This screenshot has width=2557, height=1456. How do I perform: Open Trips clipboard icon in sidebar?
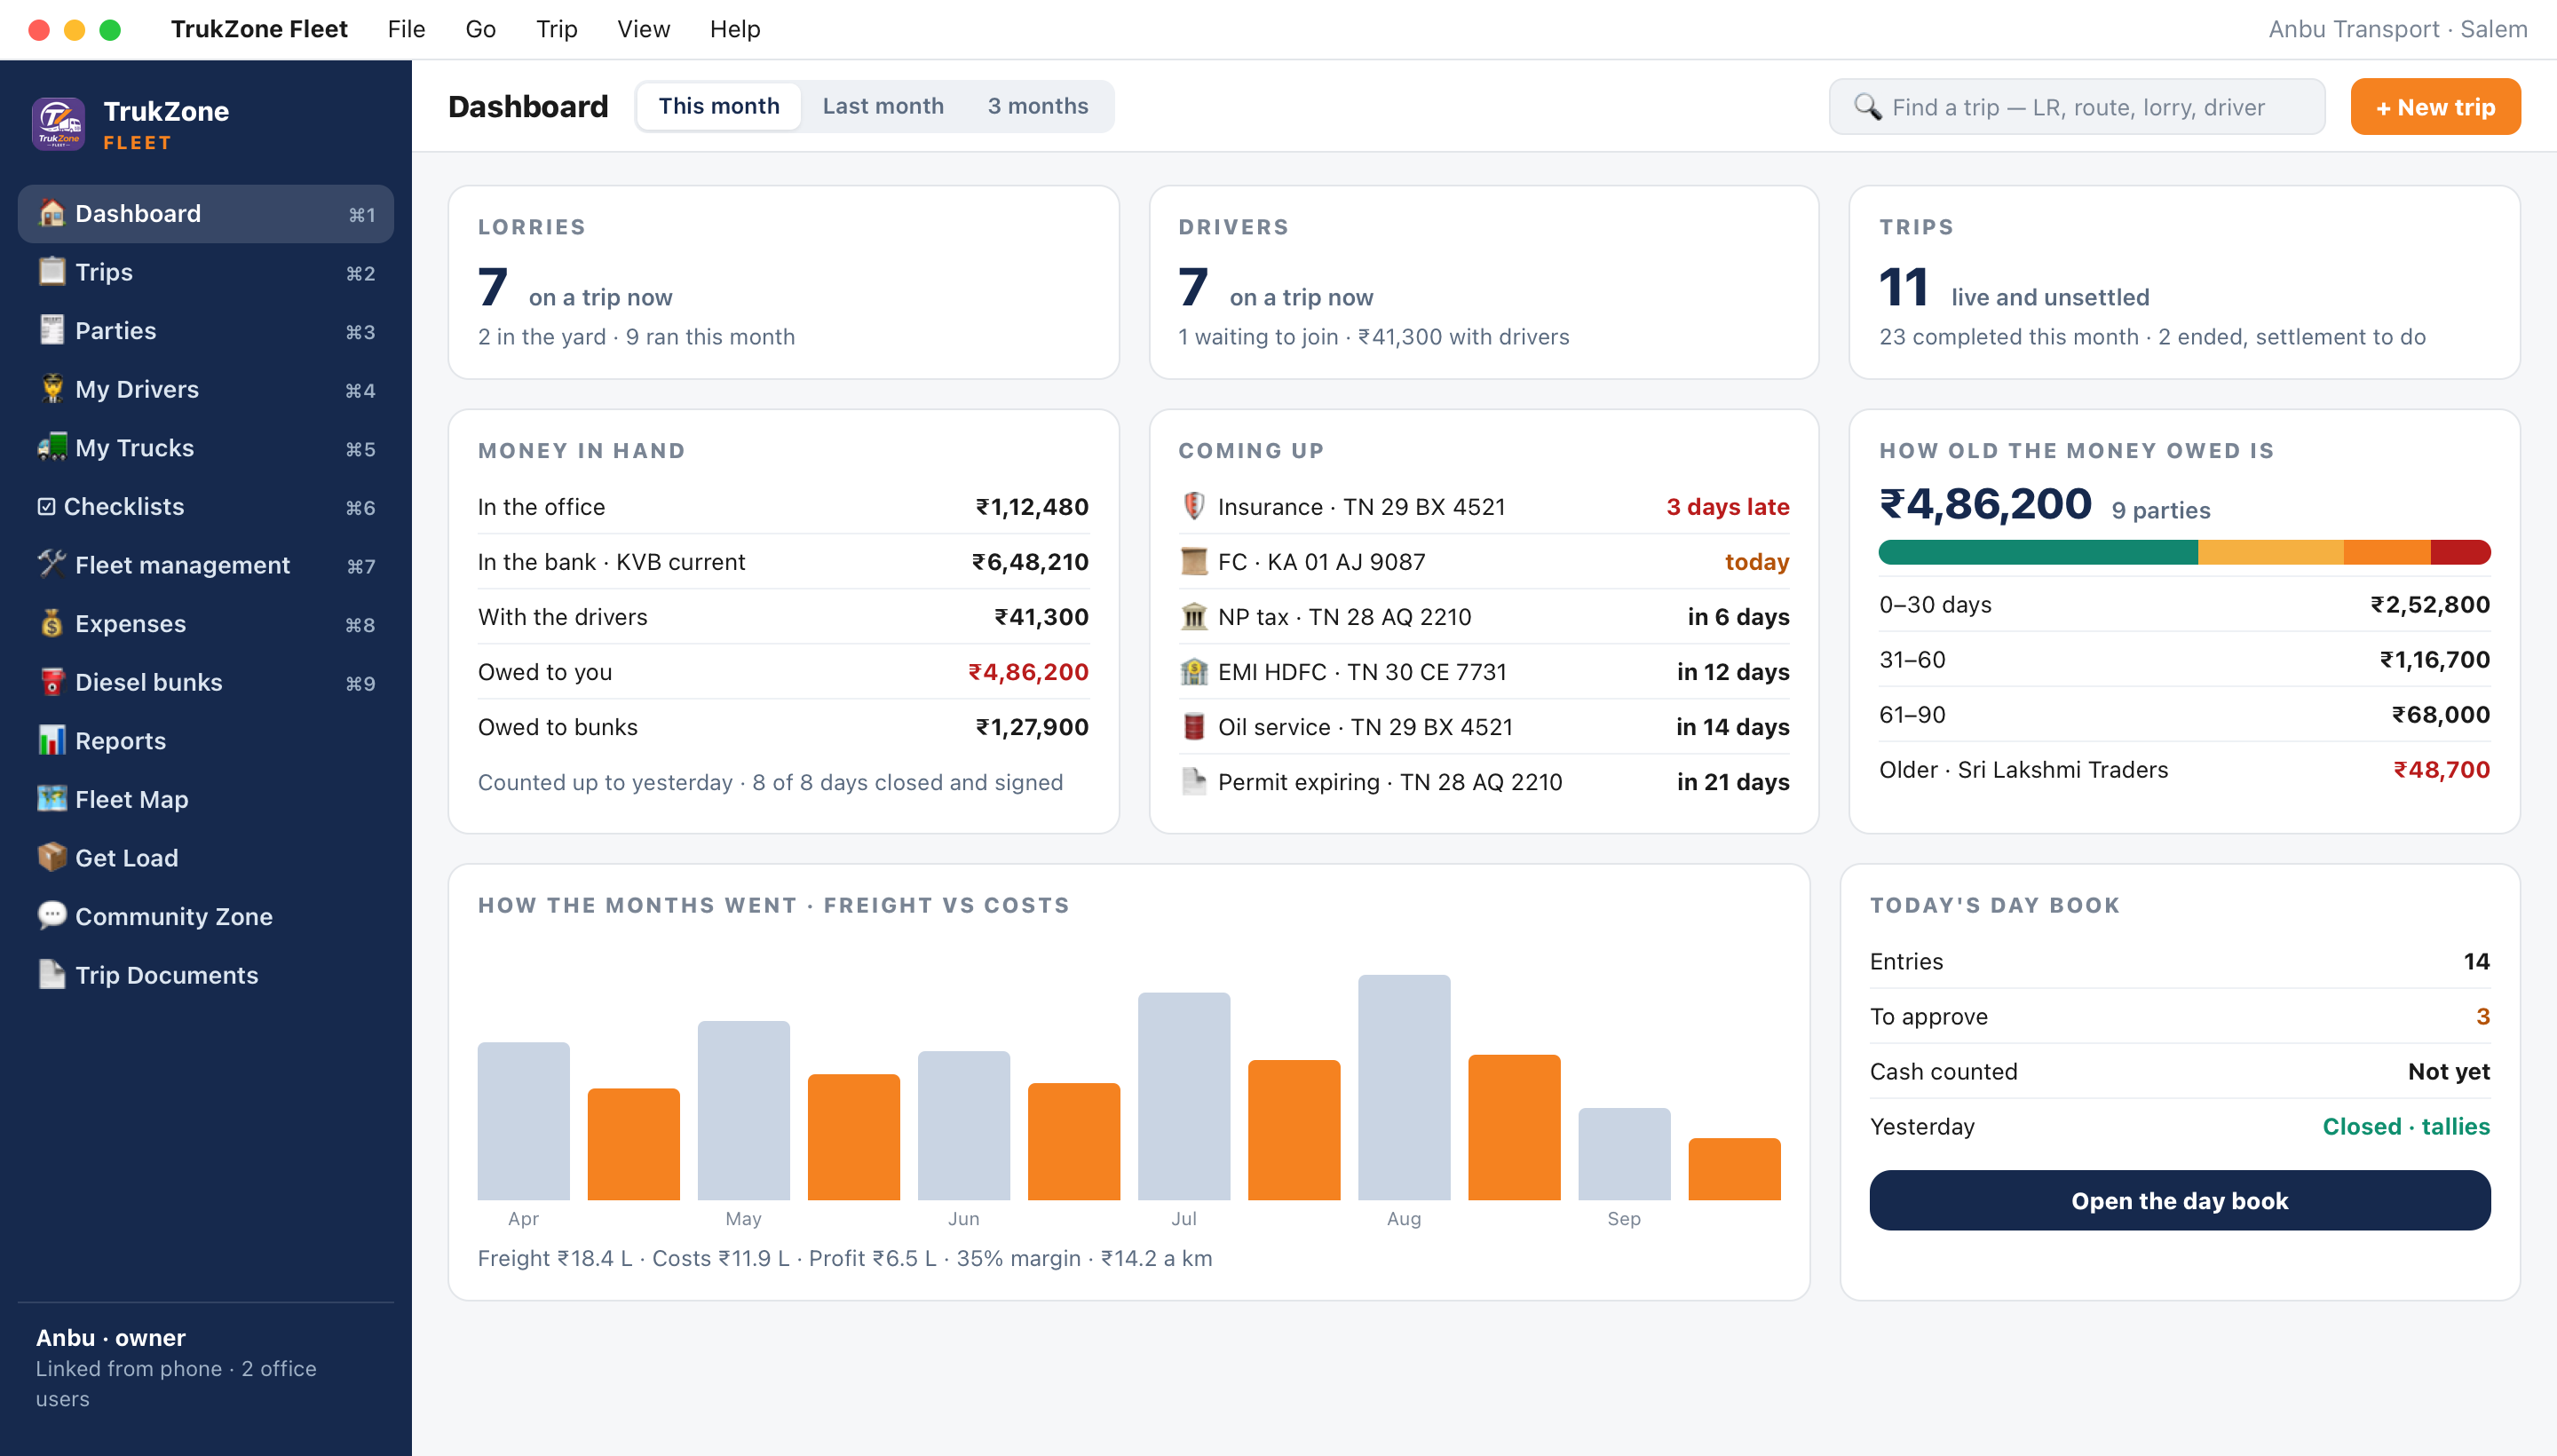click(x=51, y=272)
